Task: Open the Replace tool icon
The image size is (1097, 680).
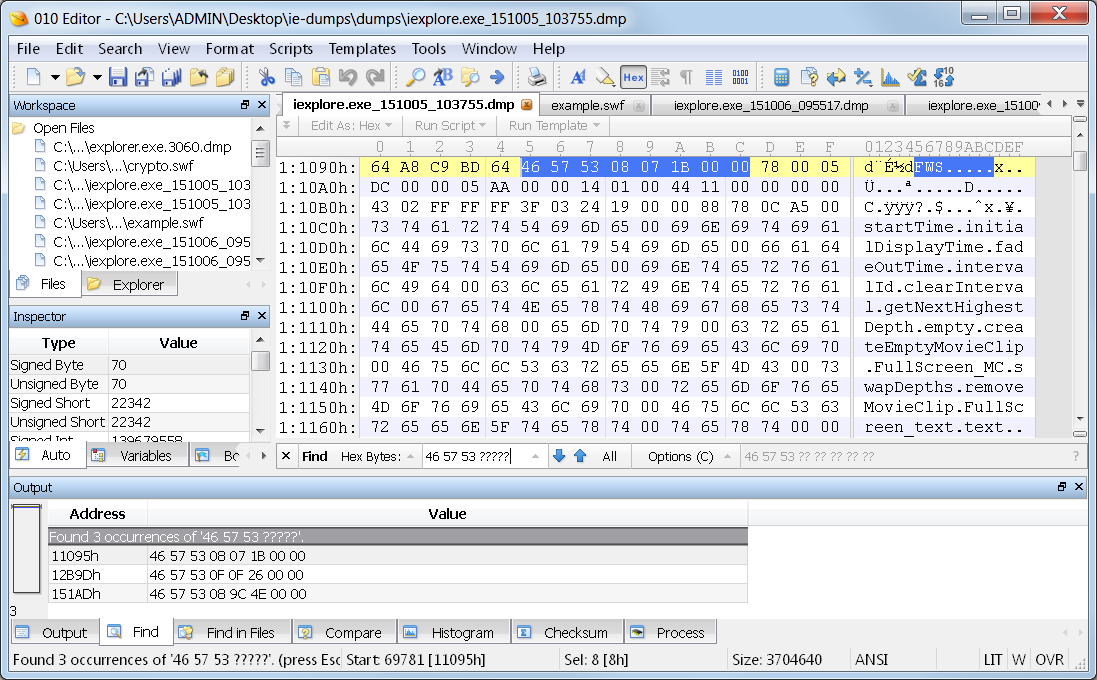Action: pos(443,77)
